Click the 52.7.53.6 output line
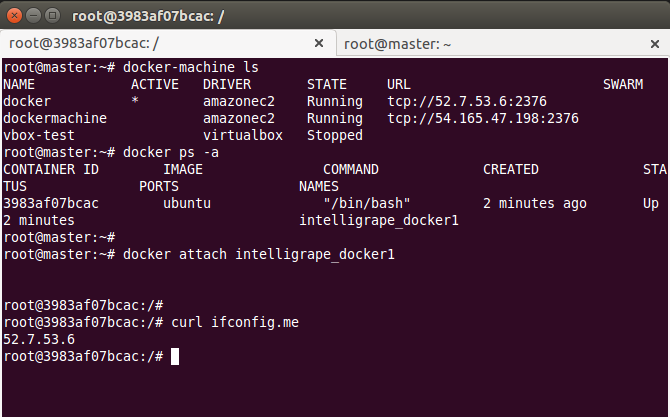Viewport: 670px width, 417px height. (x=39, y=340)
